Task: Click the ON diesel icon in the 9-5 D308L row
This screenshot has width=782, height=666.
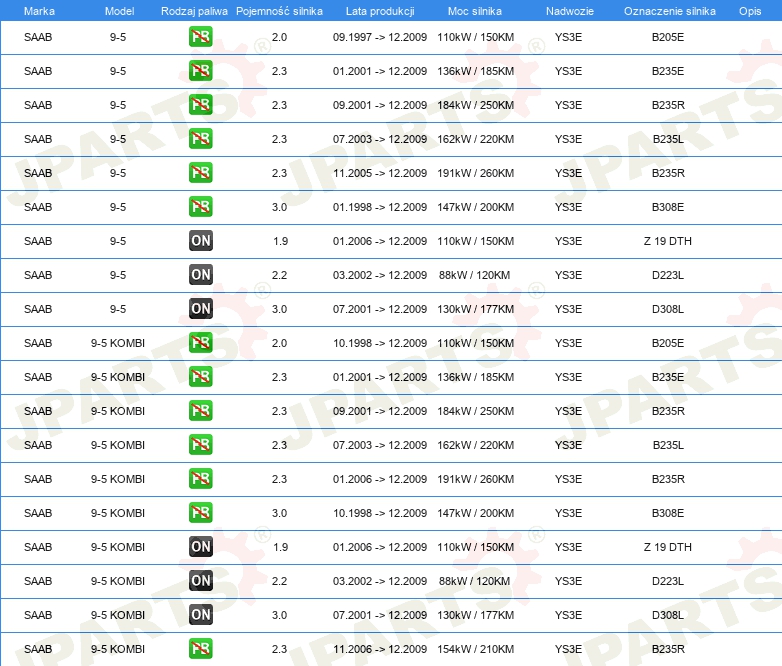Action: 200,309
